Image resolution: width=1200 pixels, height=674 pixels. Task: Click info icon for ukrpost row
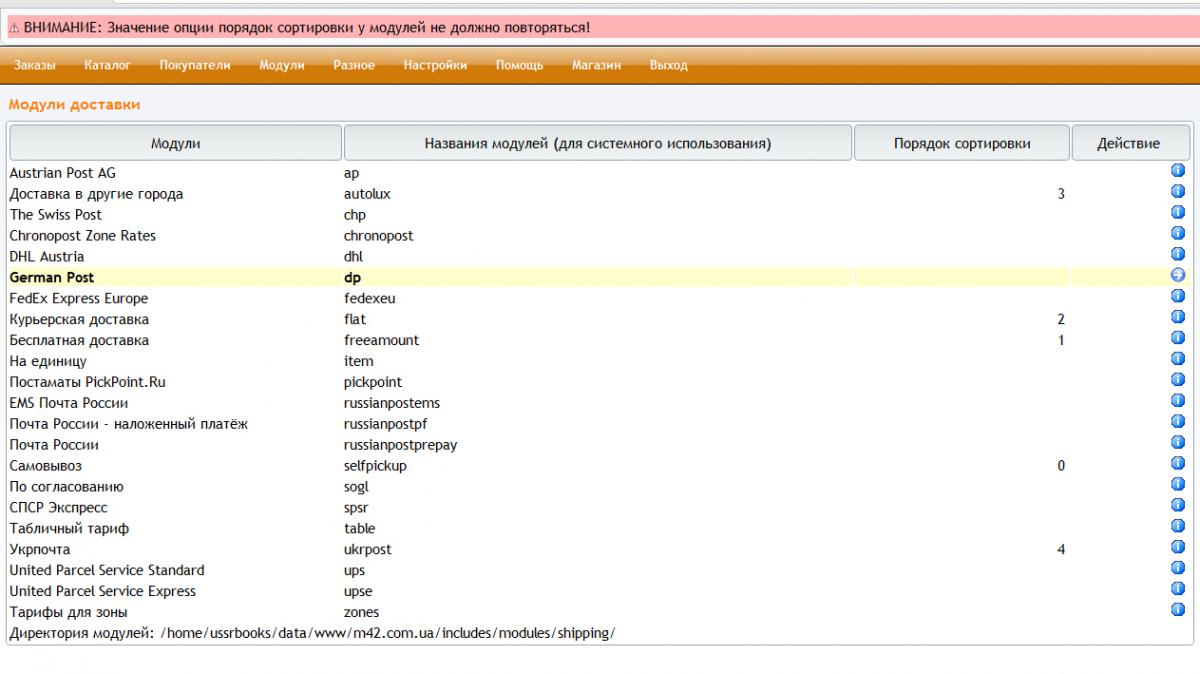[1177, 547]
